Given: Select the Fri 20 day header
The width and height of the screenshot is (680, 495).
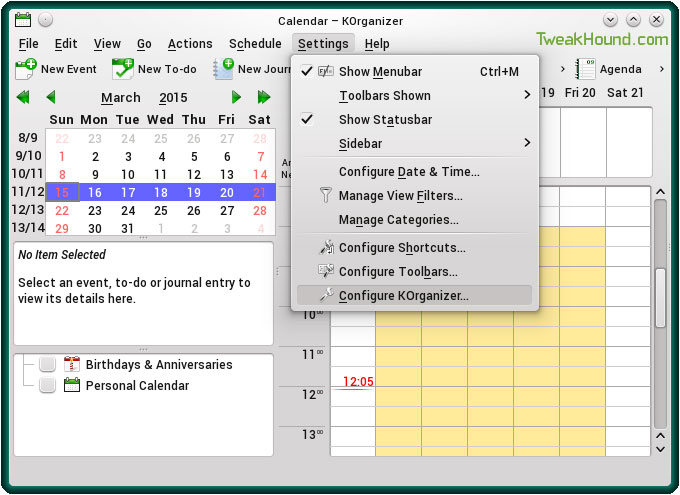Looking at the screenshot, I should (580, 93).
